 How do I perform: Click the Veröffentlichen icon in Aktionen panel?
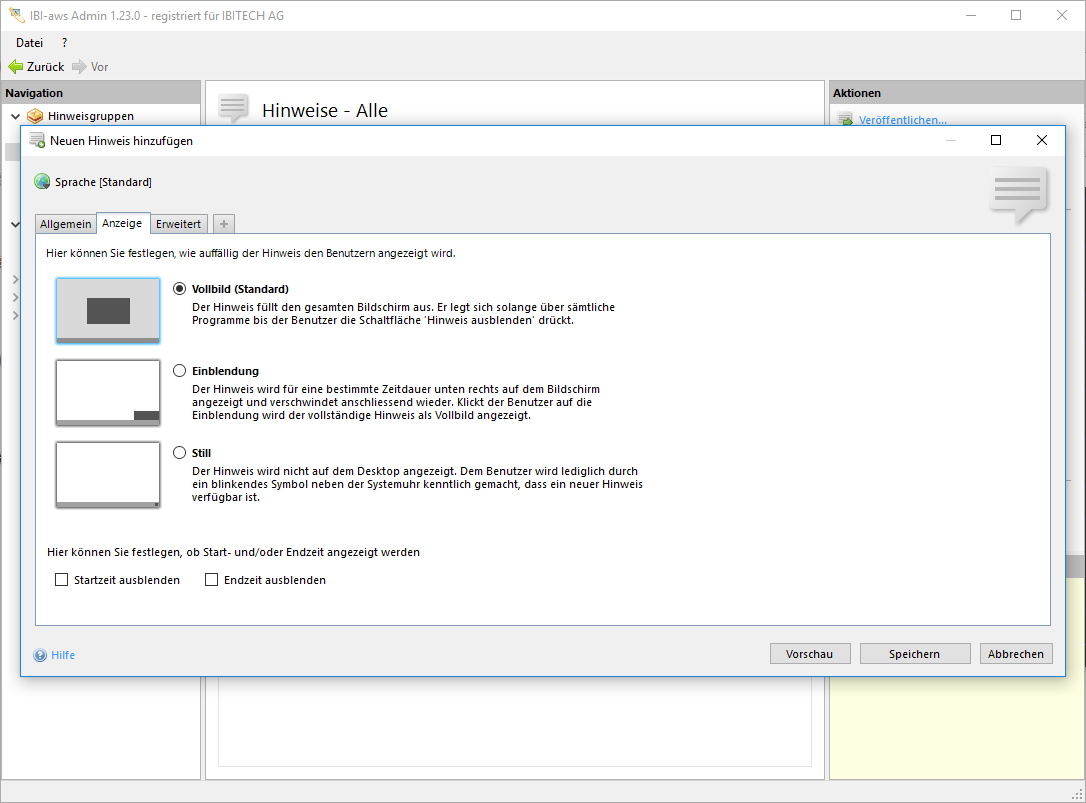click(844, 120)
